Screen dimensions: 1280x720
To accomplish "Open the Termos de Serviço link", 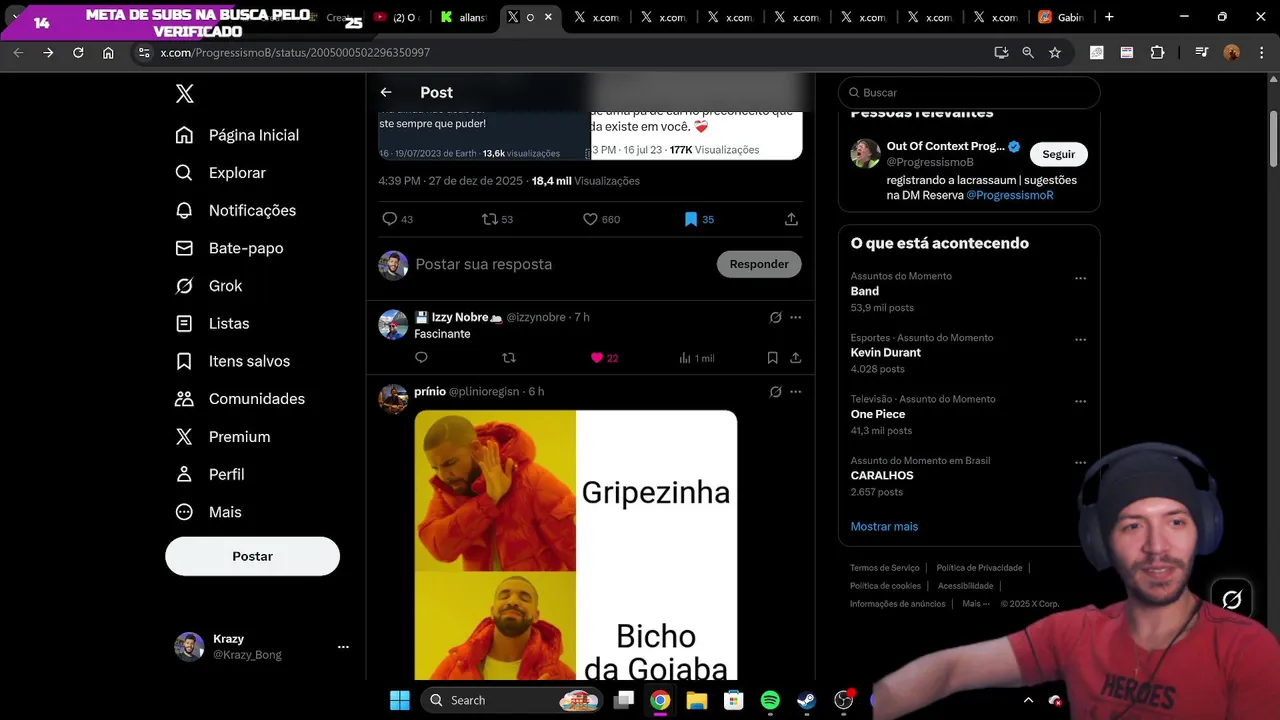I will (884, 568).
